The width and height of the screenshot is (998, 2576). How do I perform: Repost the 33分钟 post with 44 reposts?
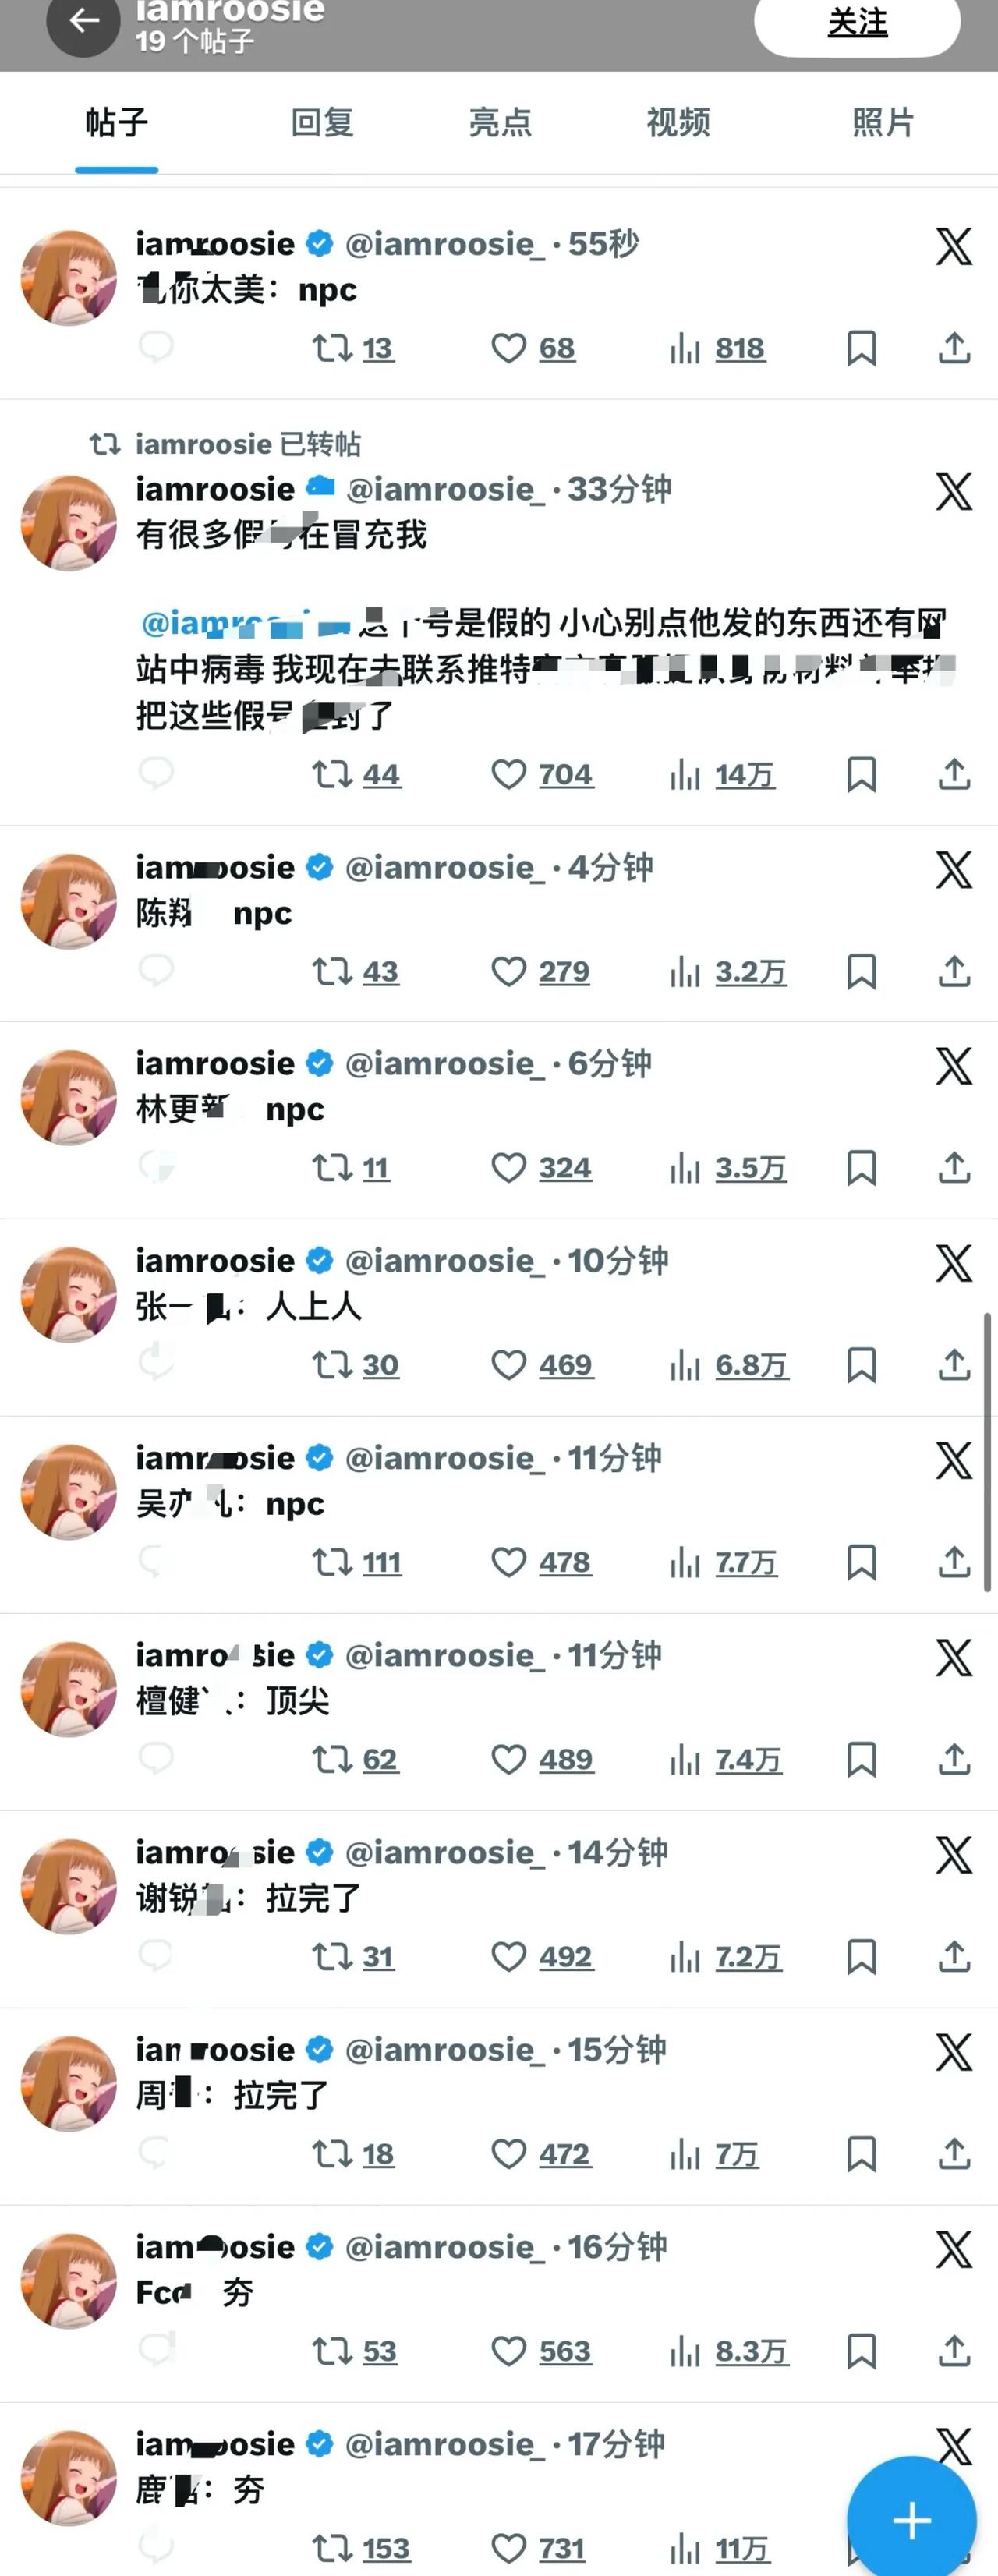332,774
